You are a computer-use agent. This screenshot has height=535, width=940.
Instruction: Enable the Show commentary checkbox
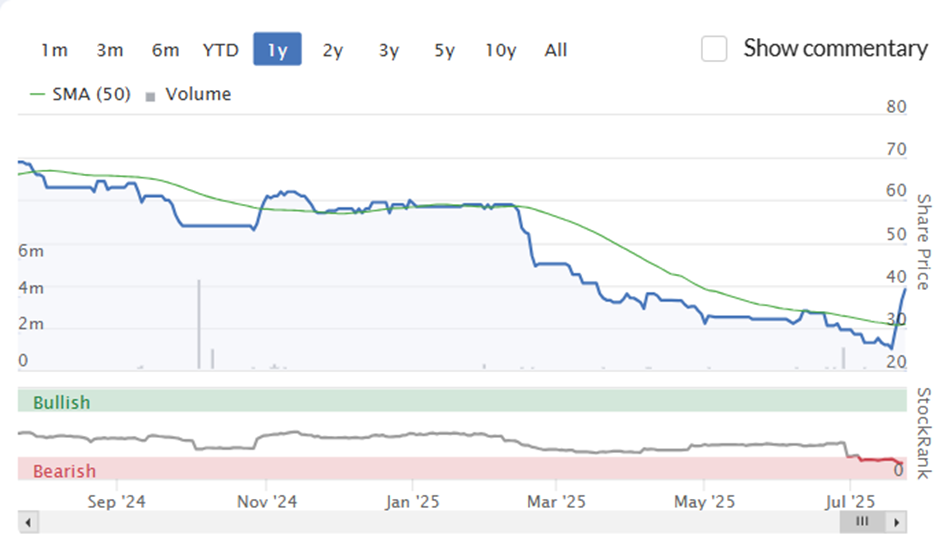(x=715, y=49)
